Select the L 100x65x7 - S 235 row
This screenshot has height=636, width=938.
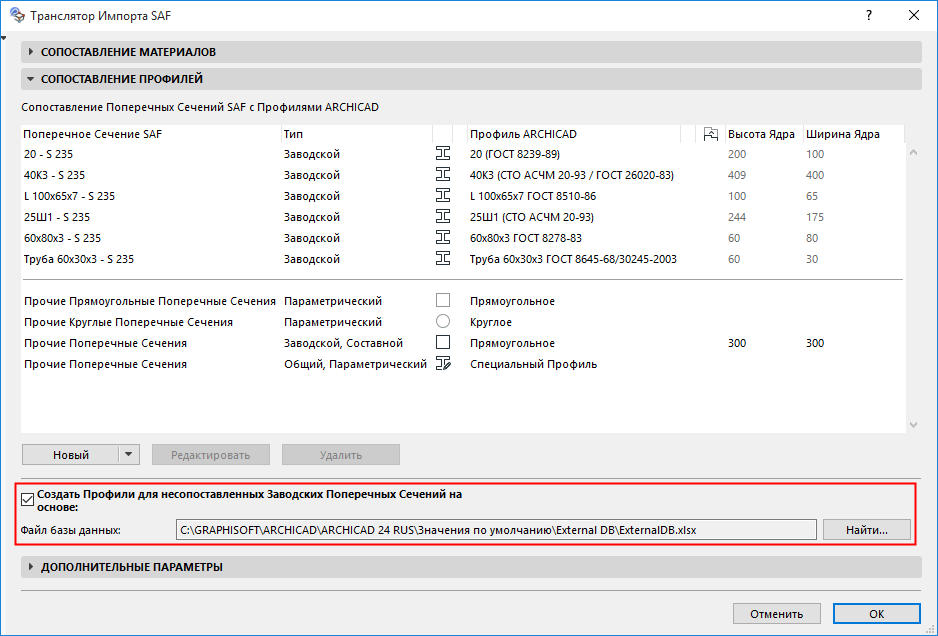[464, 196]
